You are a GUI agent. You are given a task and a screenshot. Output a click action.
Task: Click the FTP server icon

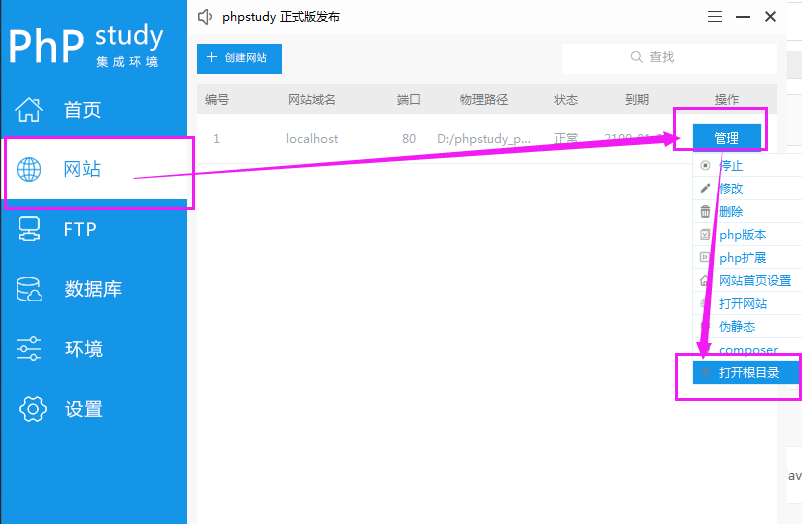tap(29, 229)
